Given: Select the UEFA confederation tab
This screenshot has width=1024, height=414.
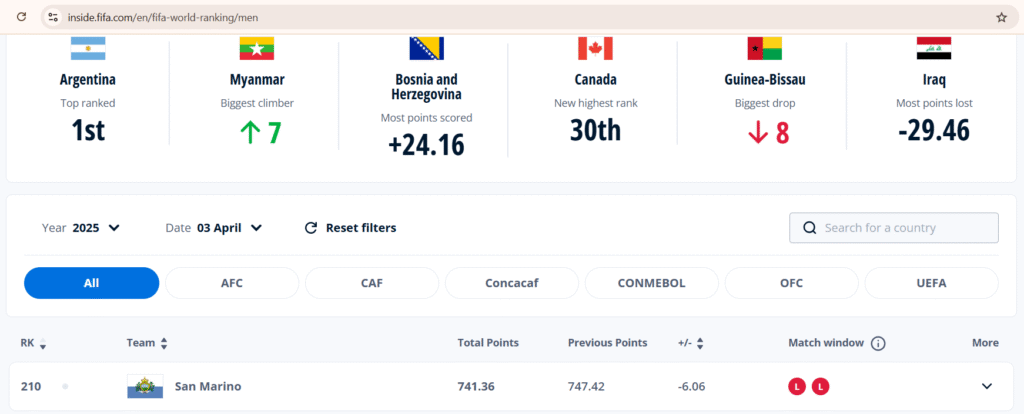Looking at the screenshot, I should tap(931, 283).
